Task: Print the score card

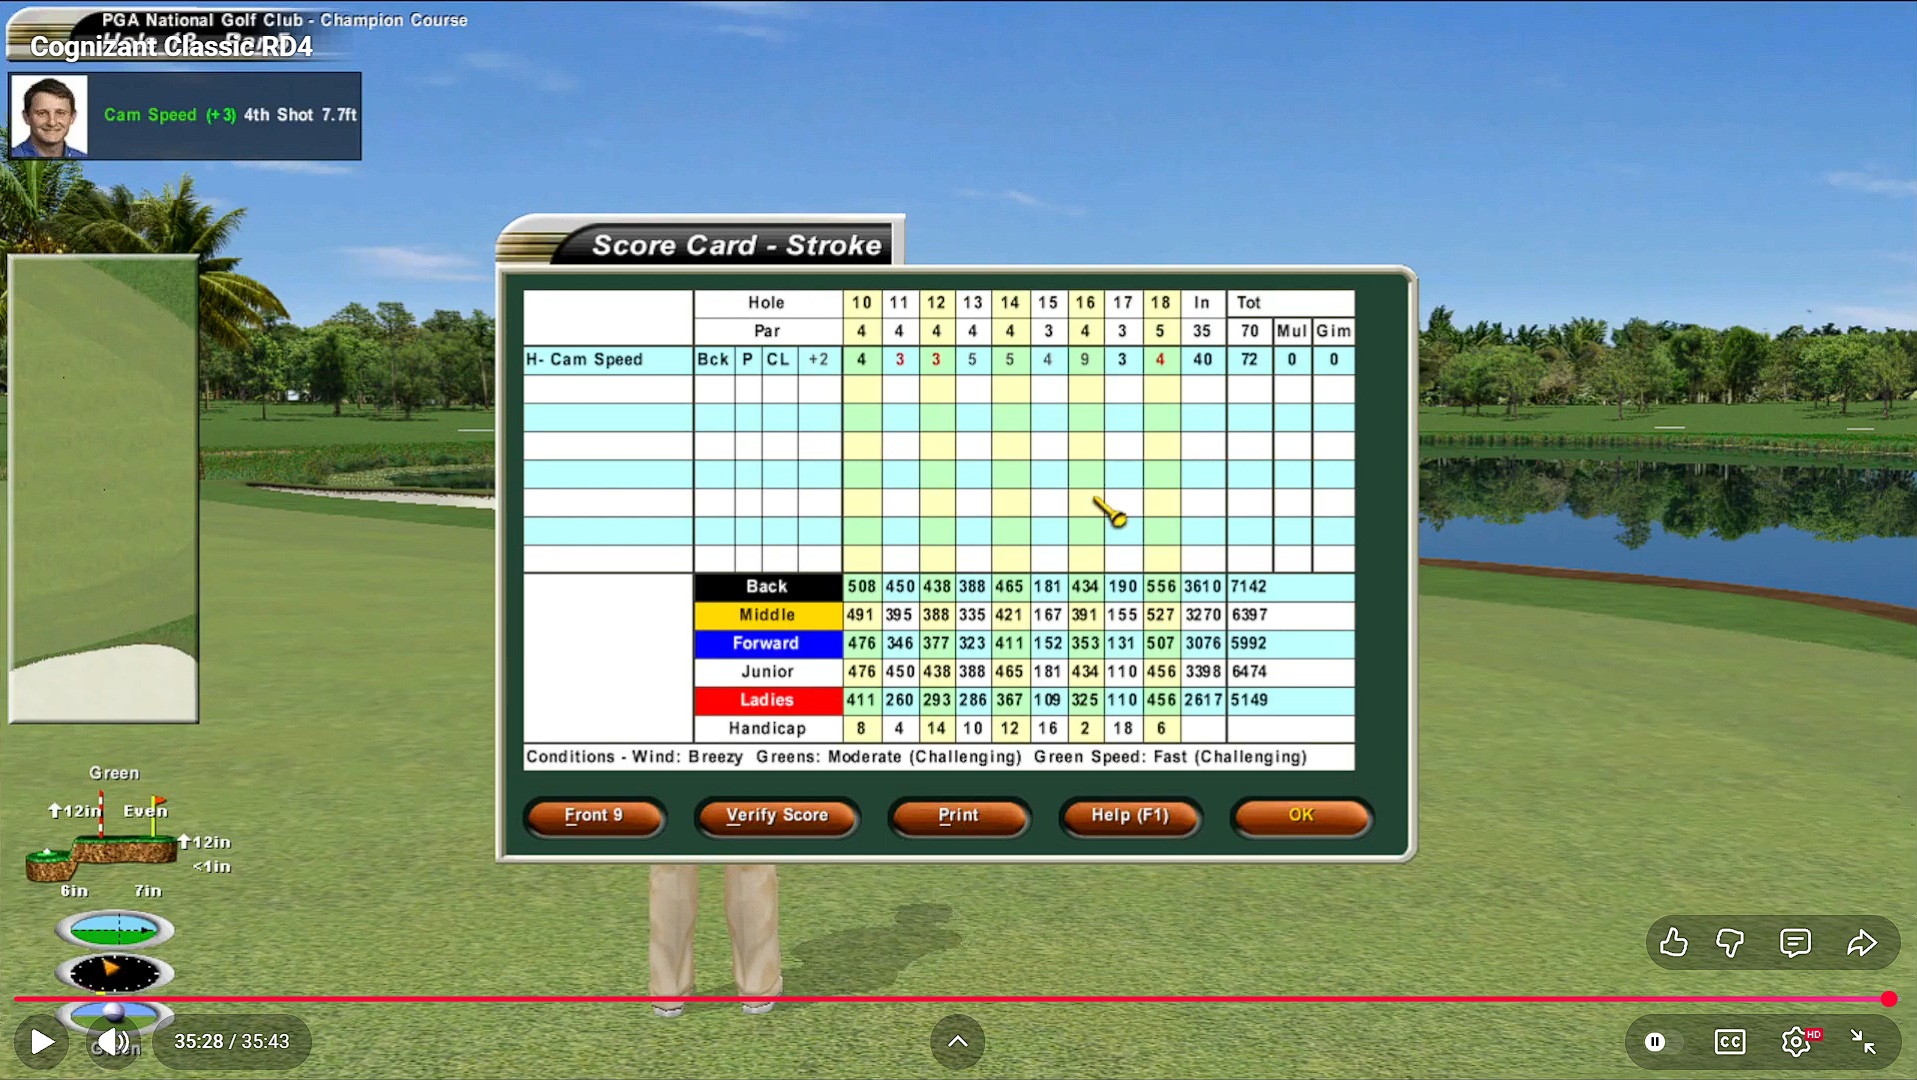Action: tap(958, 815)
